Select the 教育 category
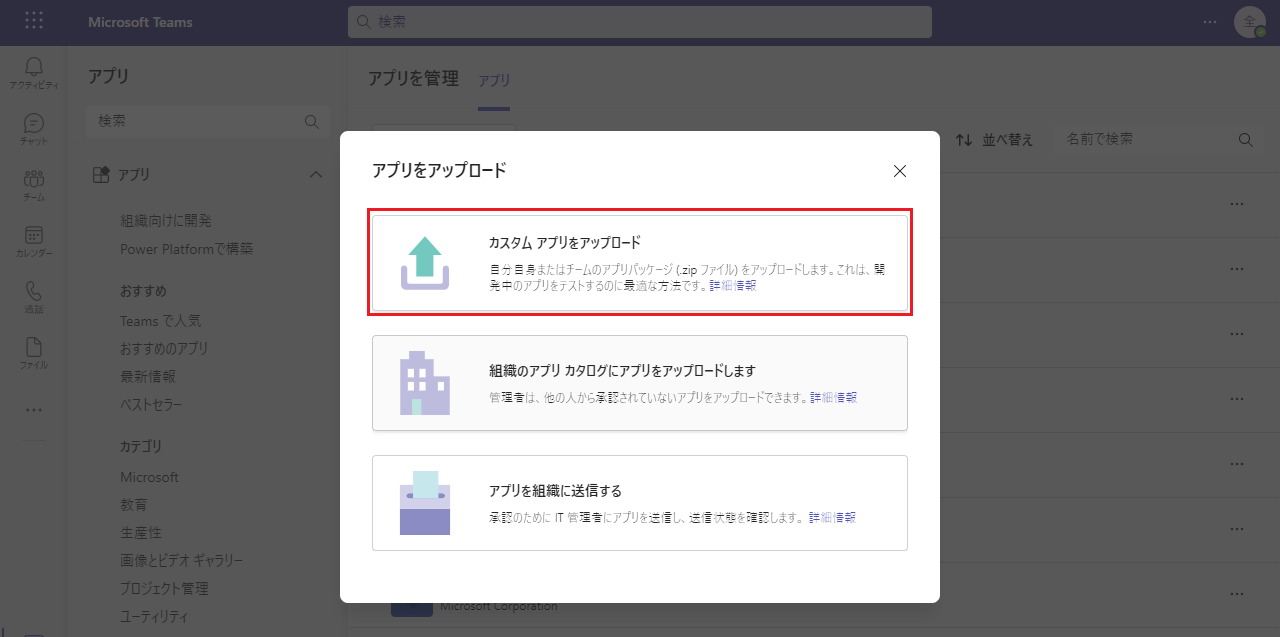 click(134, 505)
